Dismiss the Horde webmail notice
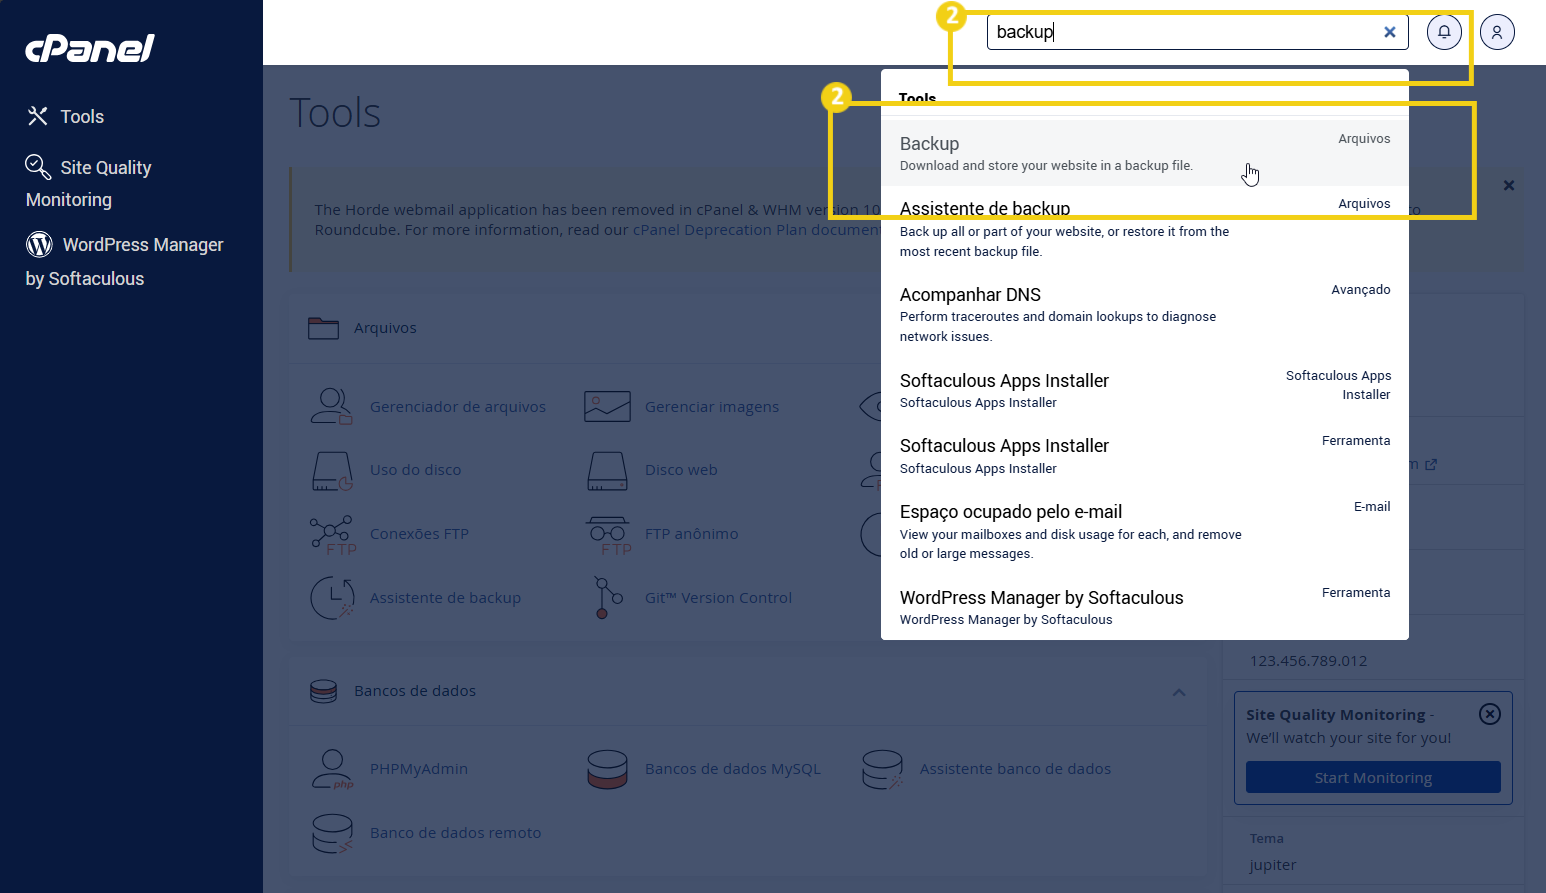The height and width of the screenshot is (893, 1546). (1509, 185)
